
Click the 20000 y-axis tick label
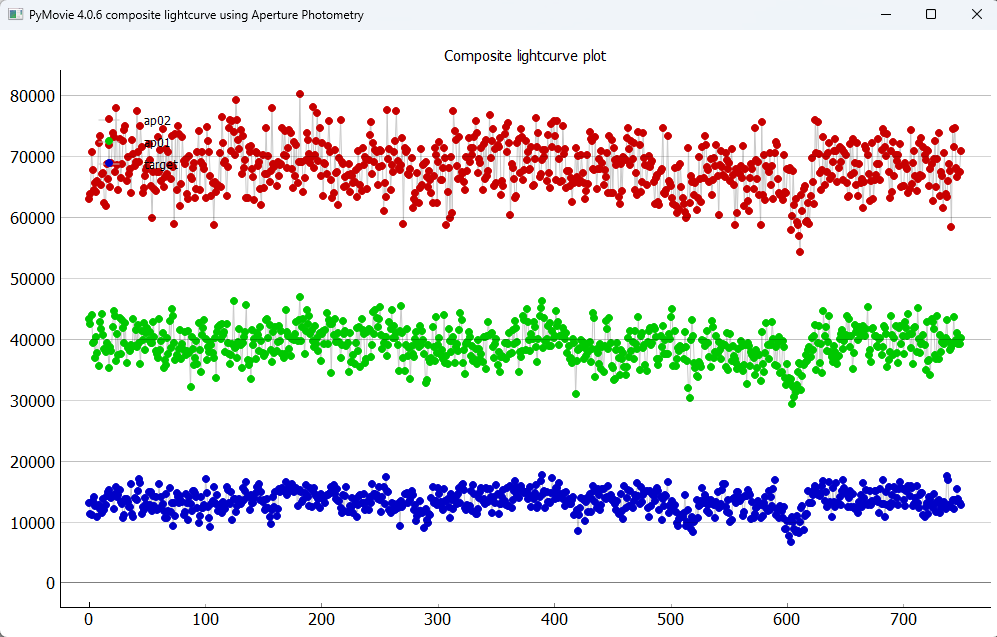point(32,462)
